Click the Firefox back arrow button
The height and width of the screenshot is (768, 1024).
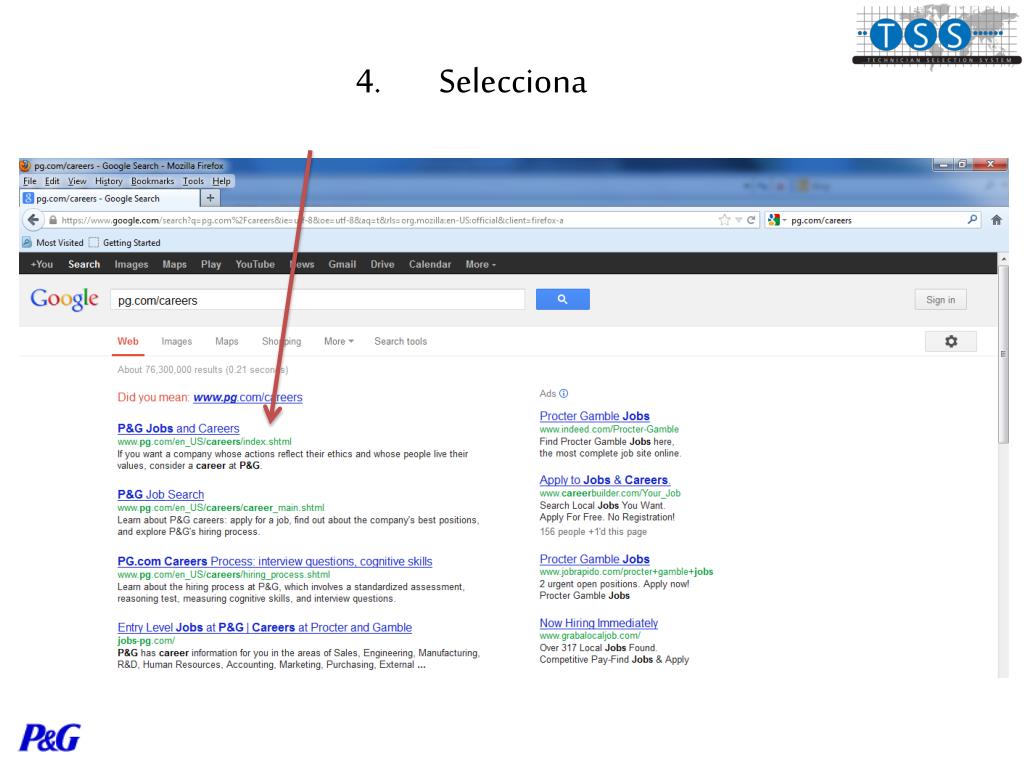tap(33, 220)
